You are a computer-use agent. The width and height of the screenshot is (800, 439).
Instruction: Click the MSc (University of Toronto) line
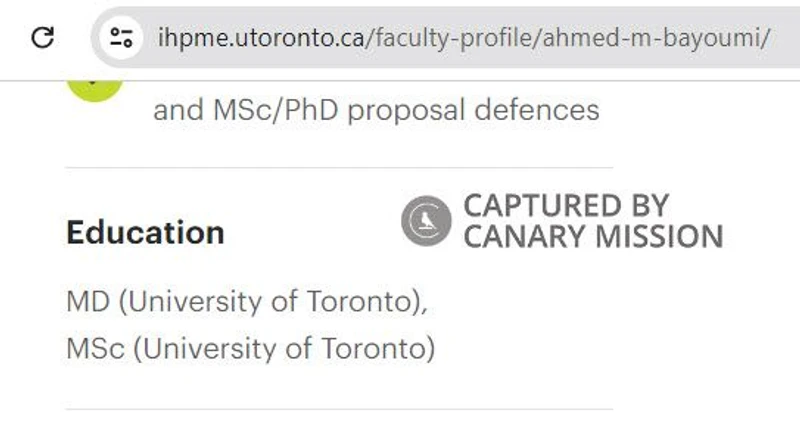pos(251,349)
